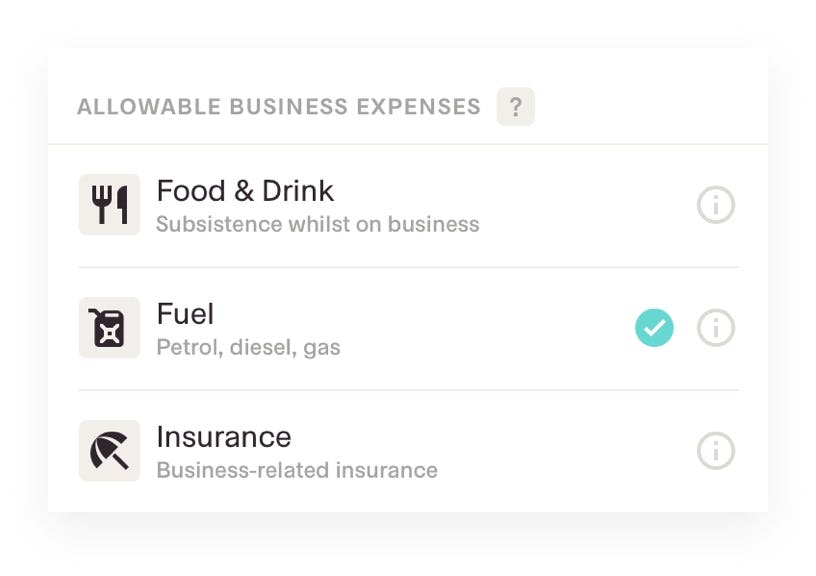Click the teal checkmark icon on Fuel
The height and width of the screenshot is (576, 816).
pos(655,327)
